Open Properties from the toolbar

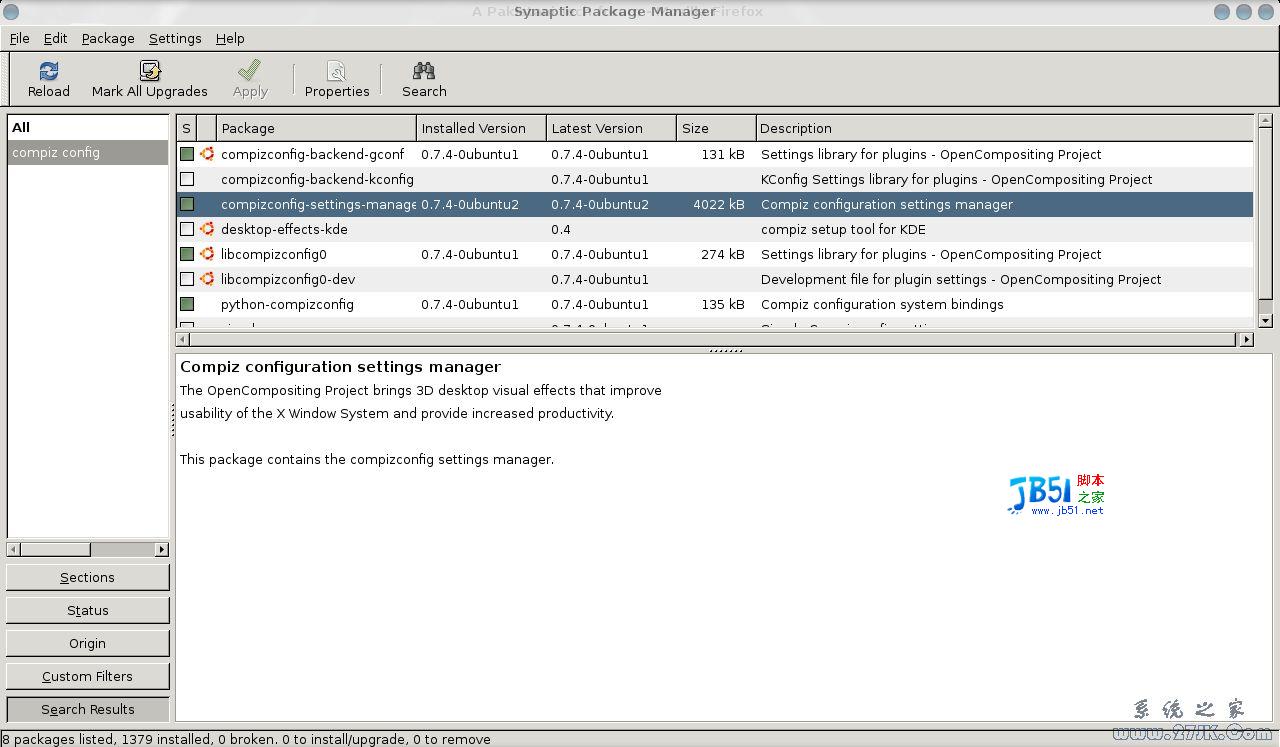tap(337, 79)
